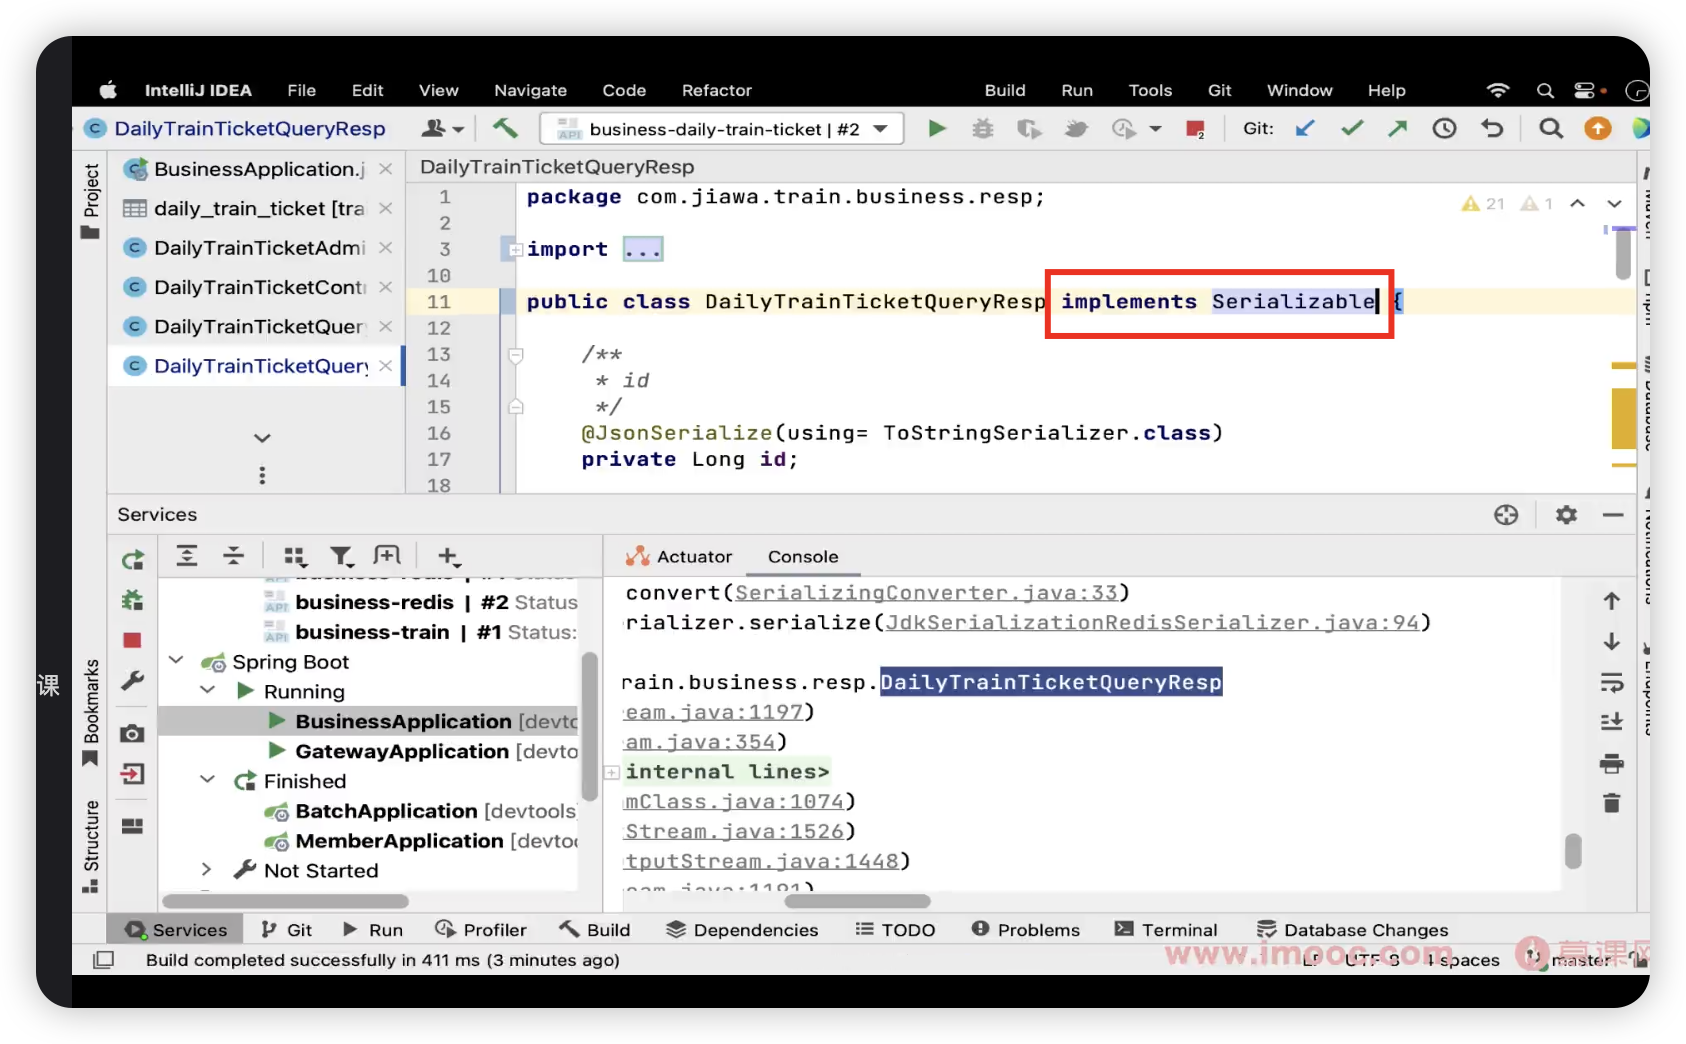Clear console with trash icon
Image resolution: width=1686 pixels, height=1044 pixels.
pos(1612,803)
